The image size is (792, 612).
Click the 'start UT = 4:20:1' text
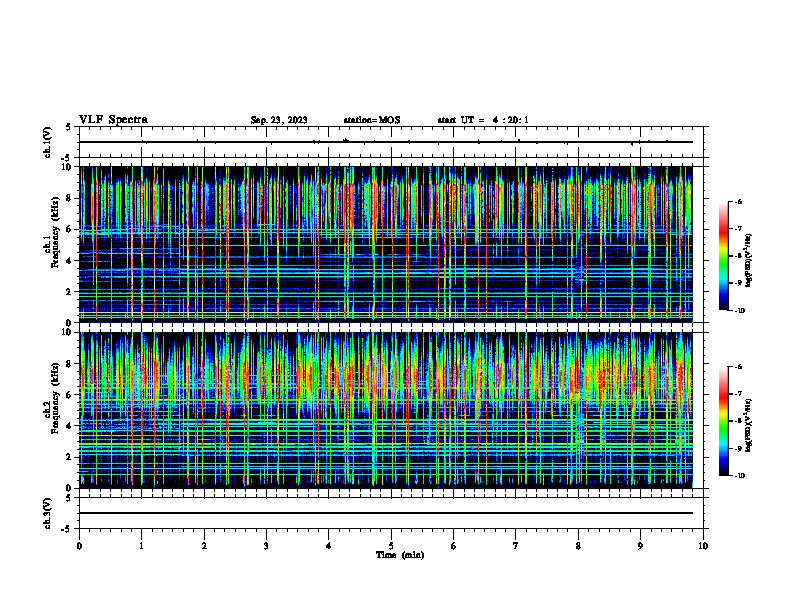(483, 120)
